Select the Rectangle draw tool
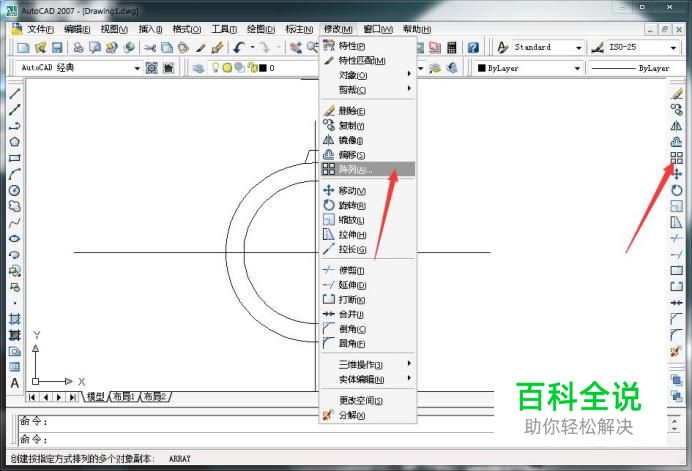692x471 pixels. 15,158
